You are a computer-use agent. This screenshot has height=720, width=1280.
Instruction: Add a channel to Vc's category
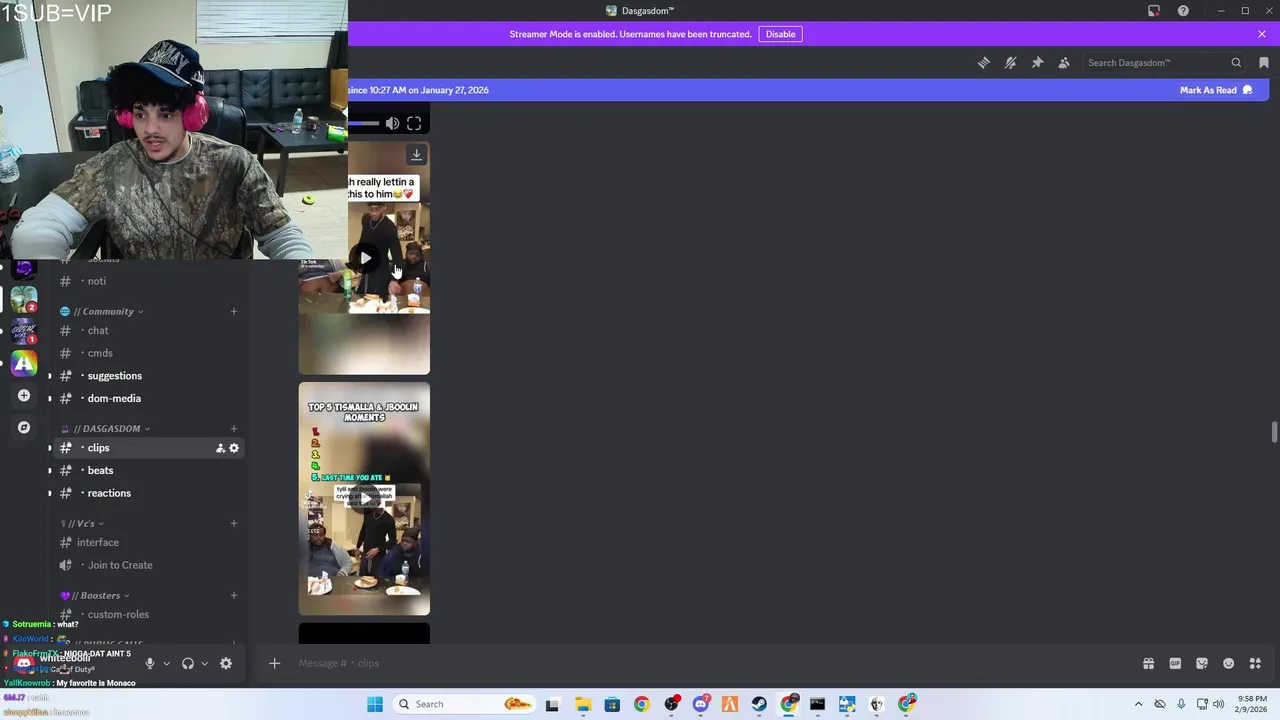(x=234, y=523)
